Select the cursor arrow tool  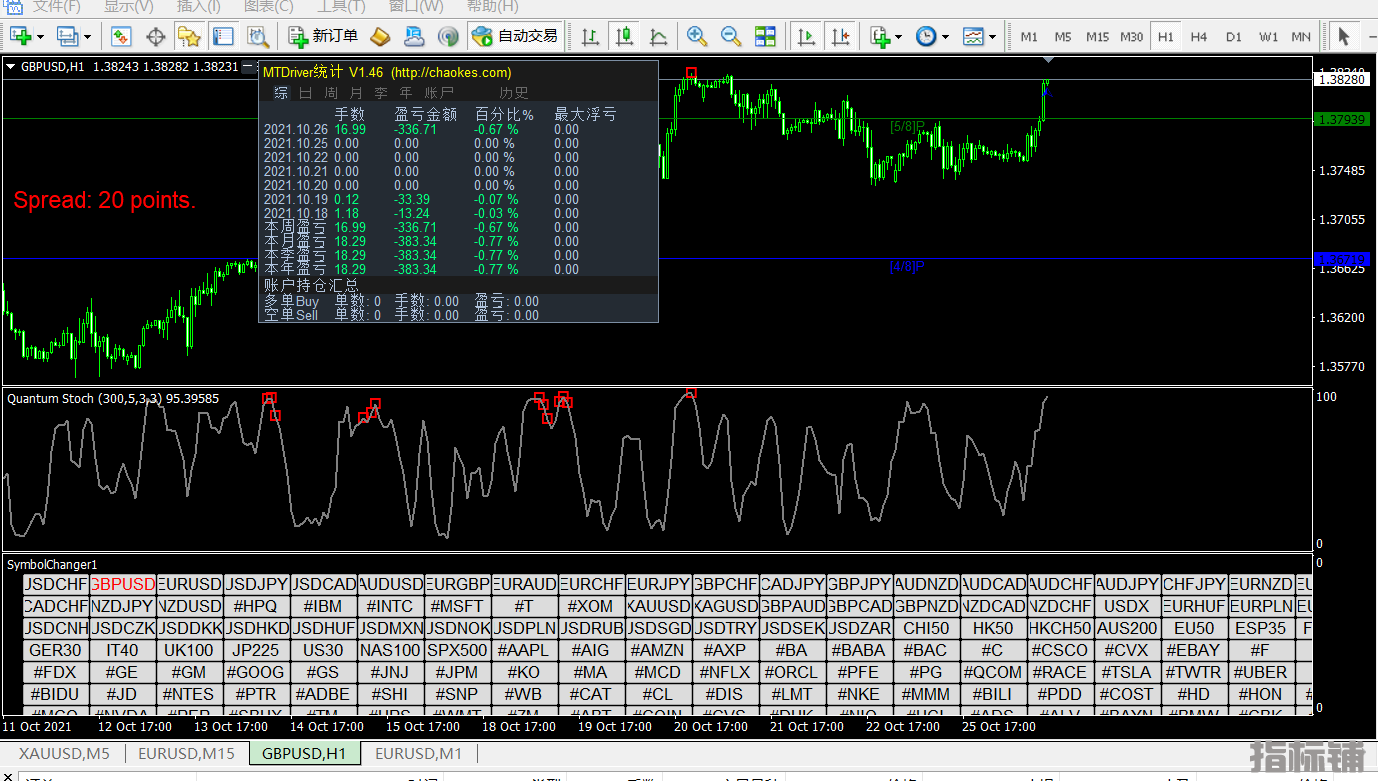coord(1343,37)
